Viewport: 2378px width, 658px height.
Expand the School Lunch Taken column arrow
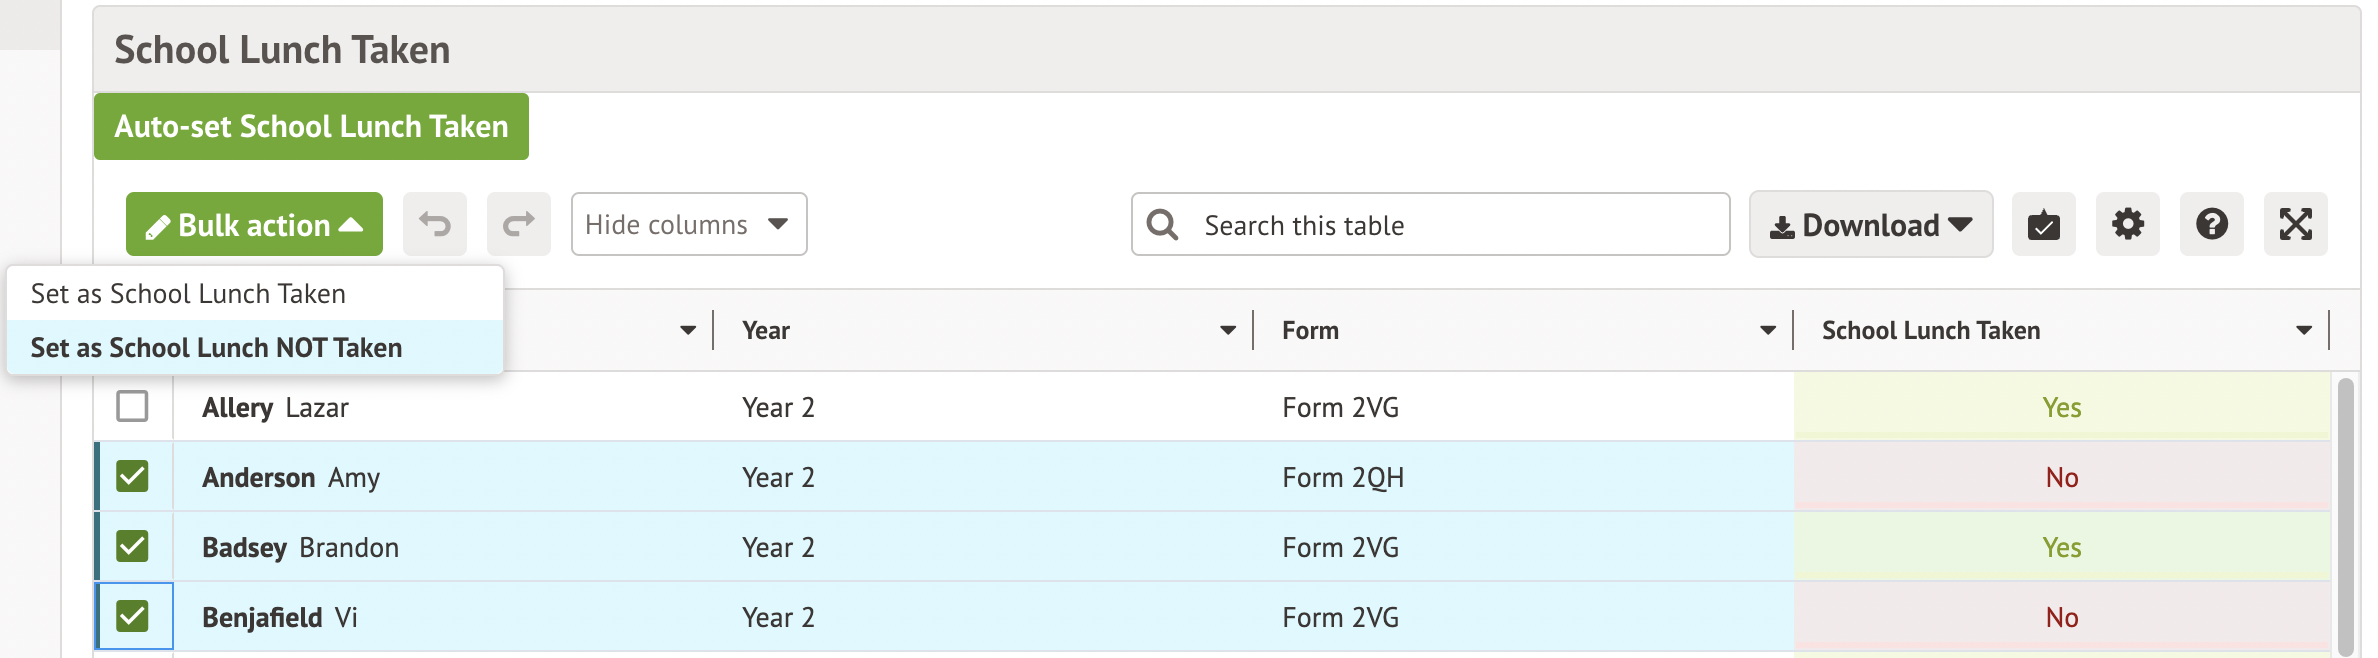2303,330
